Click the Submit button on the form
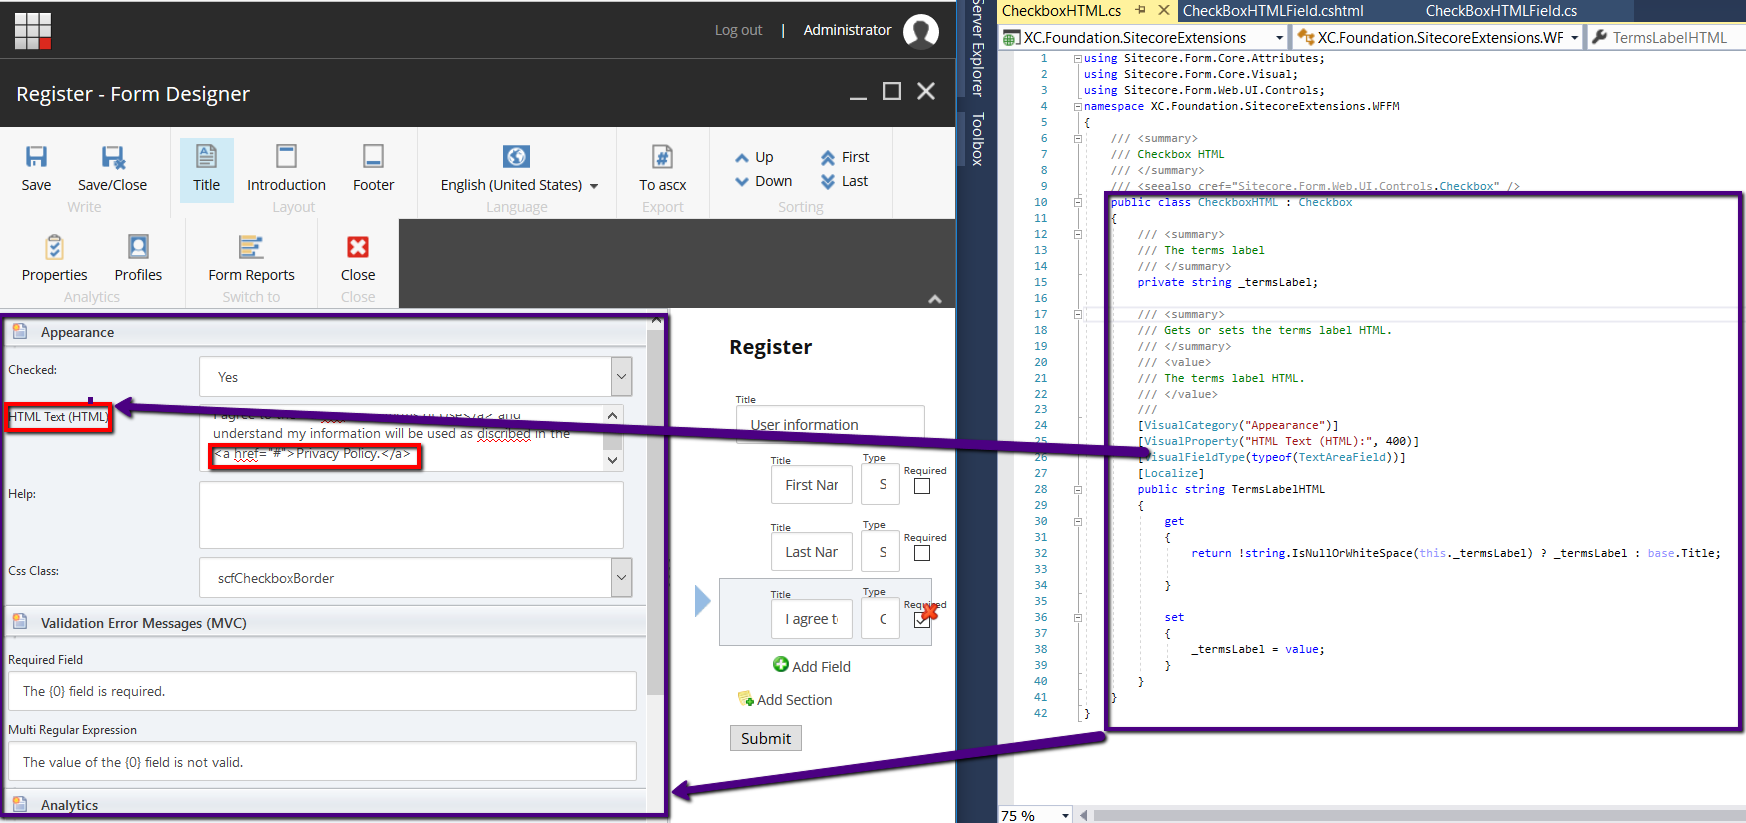The width and height of the screenshot is (1746, 823). click(x=766, y=738)
